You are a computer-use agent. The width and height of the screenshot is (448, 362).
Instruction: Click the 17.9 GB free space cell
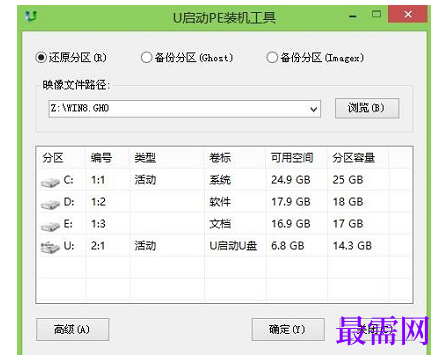click(x=291, y=202)
